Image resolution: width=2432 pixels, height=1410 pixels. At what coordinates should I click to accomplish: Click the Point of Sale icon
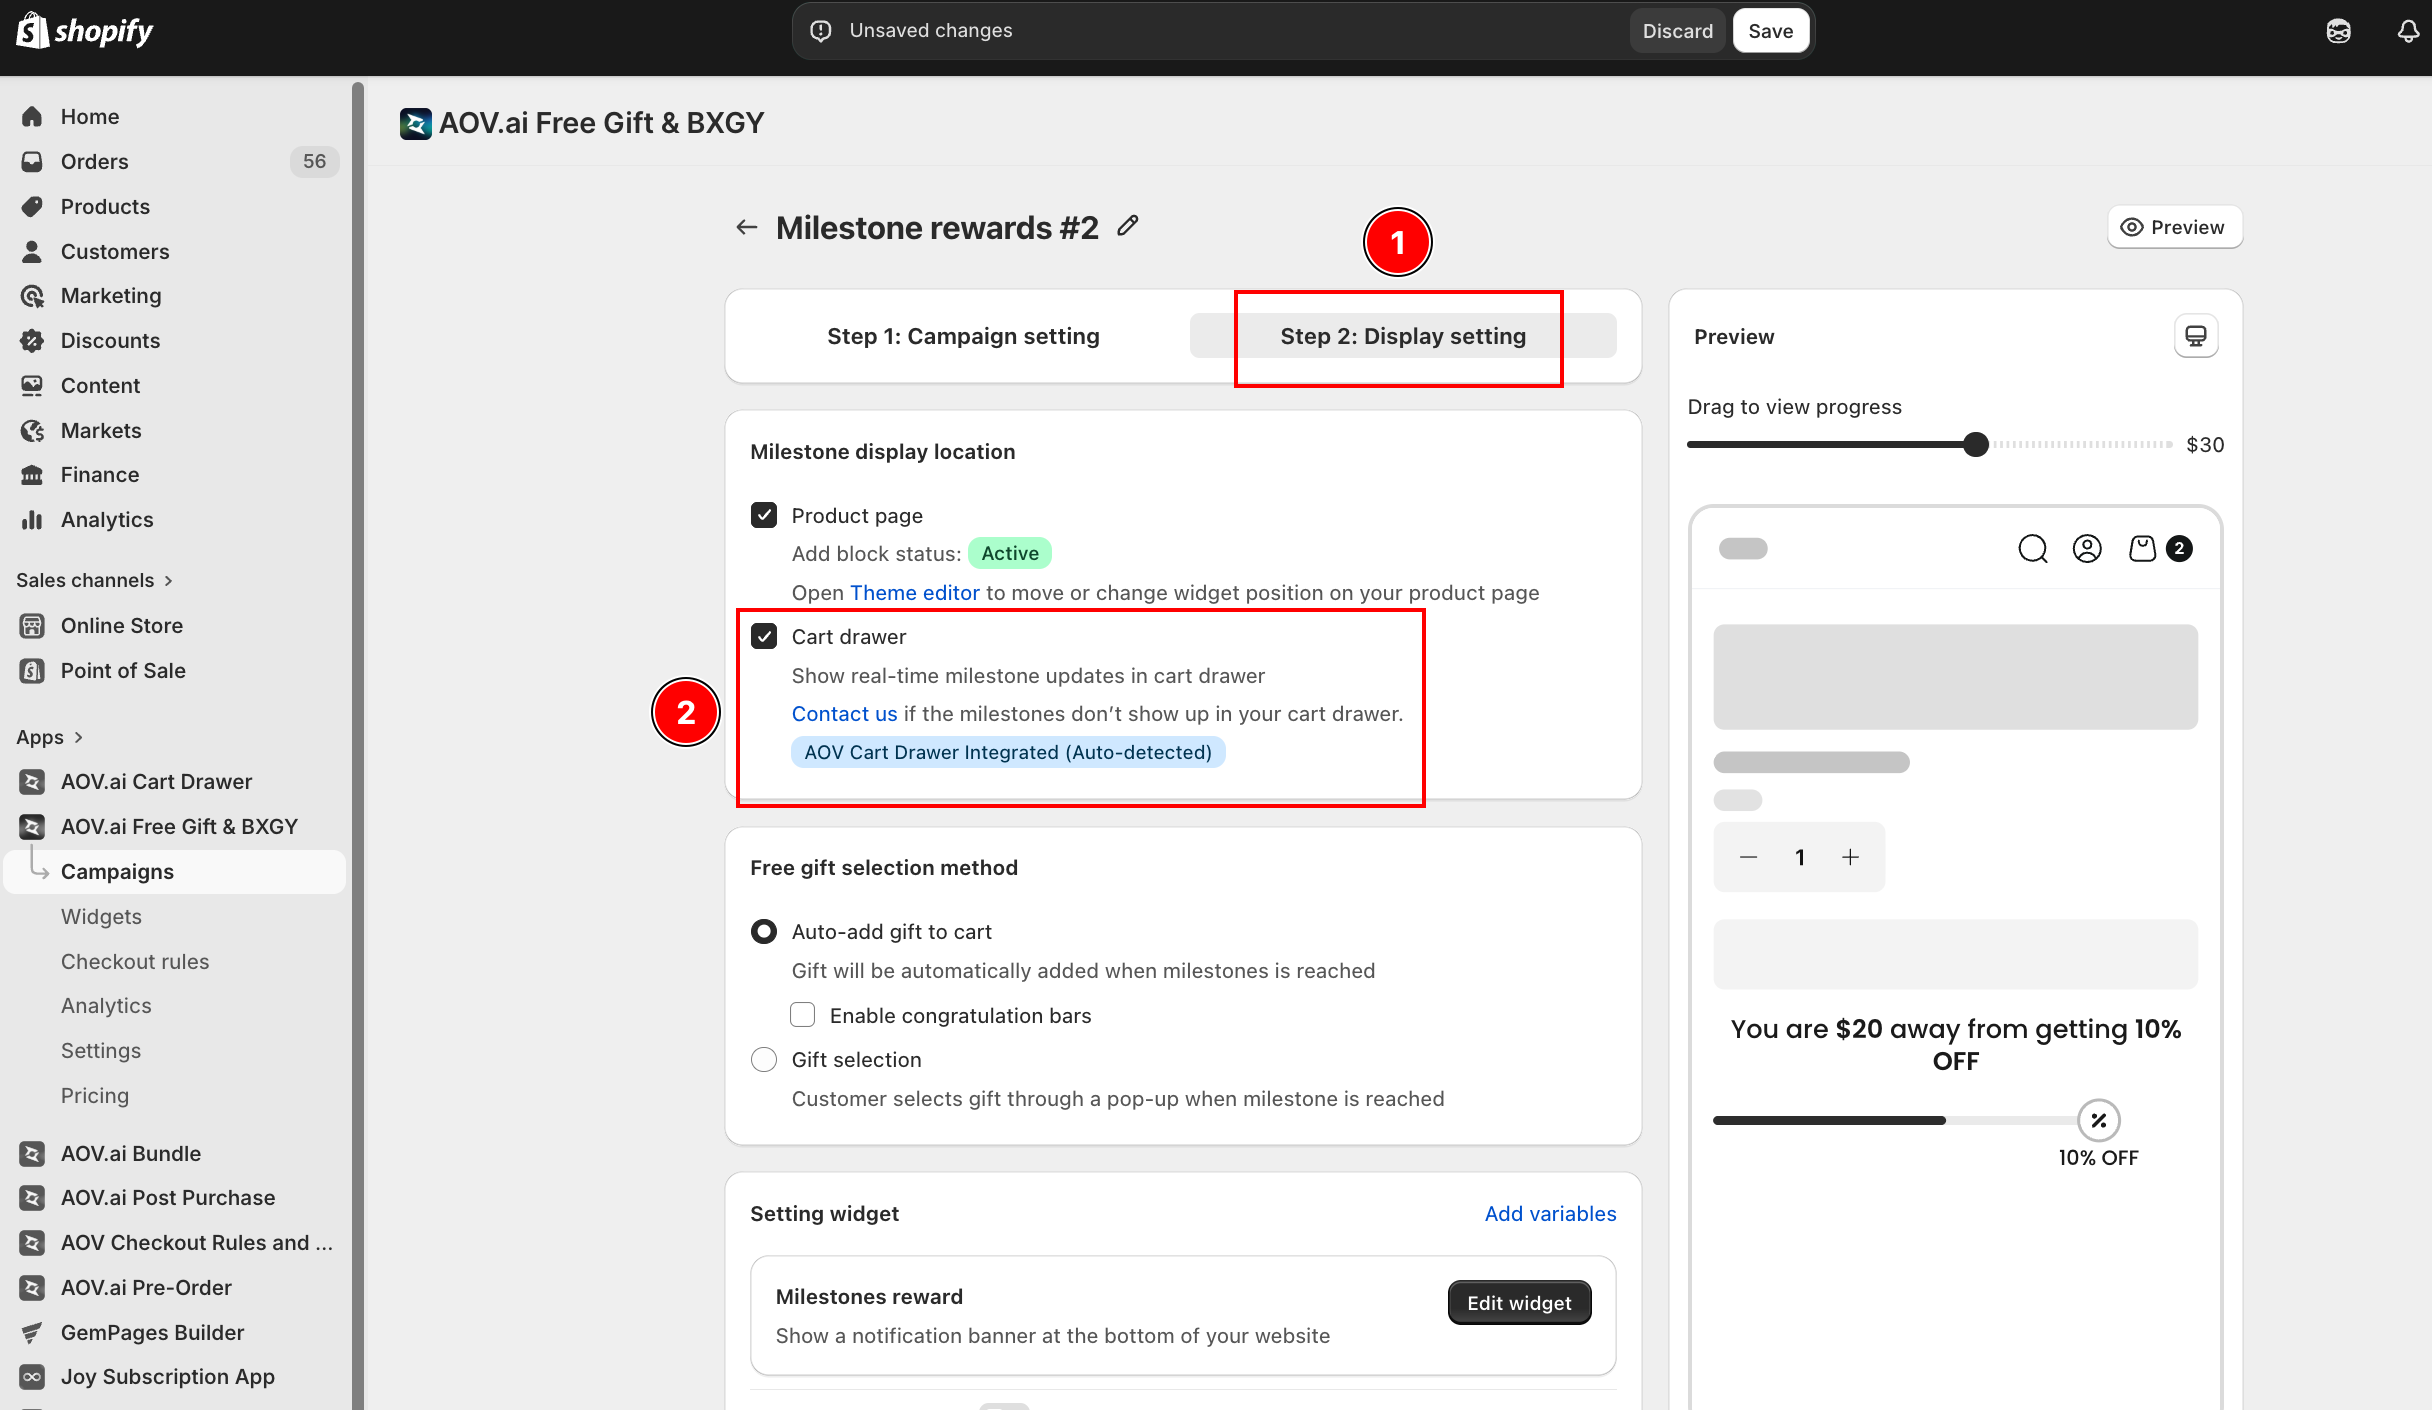click(32, 671)
